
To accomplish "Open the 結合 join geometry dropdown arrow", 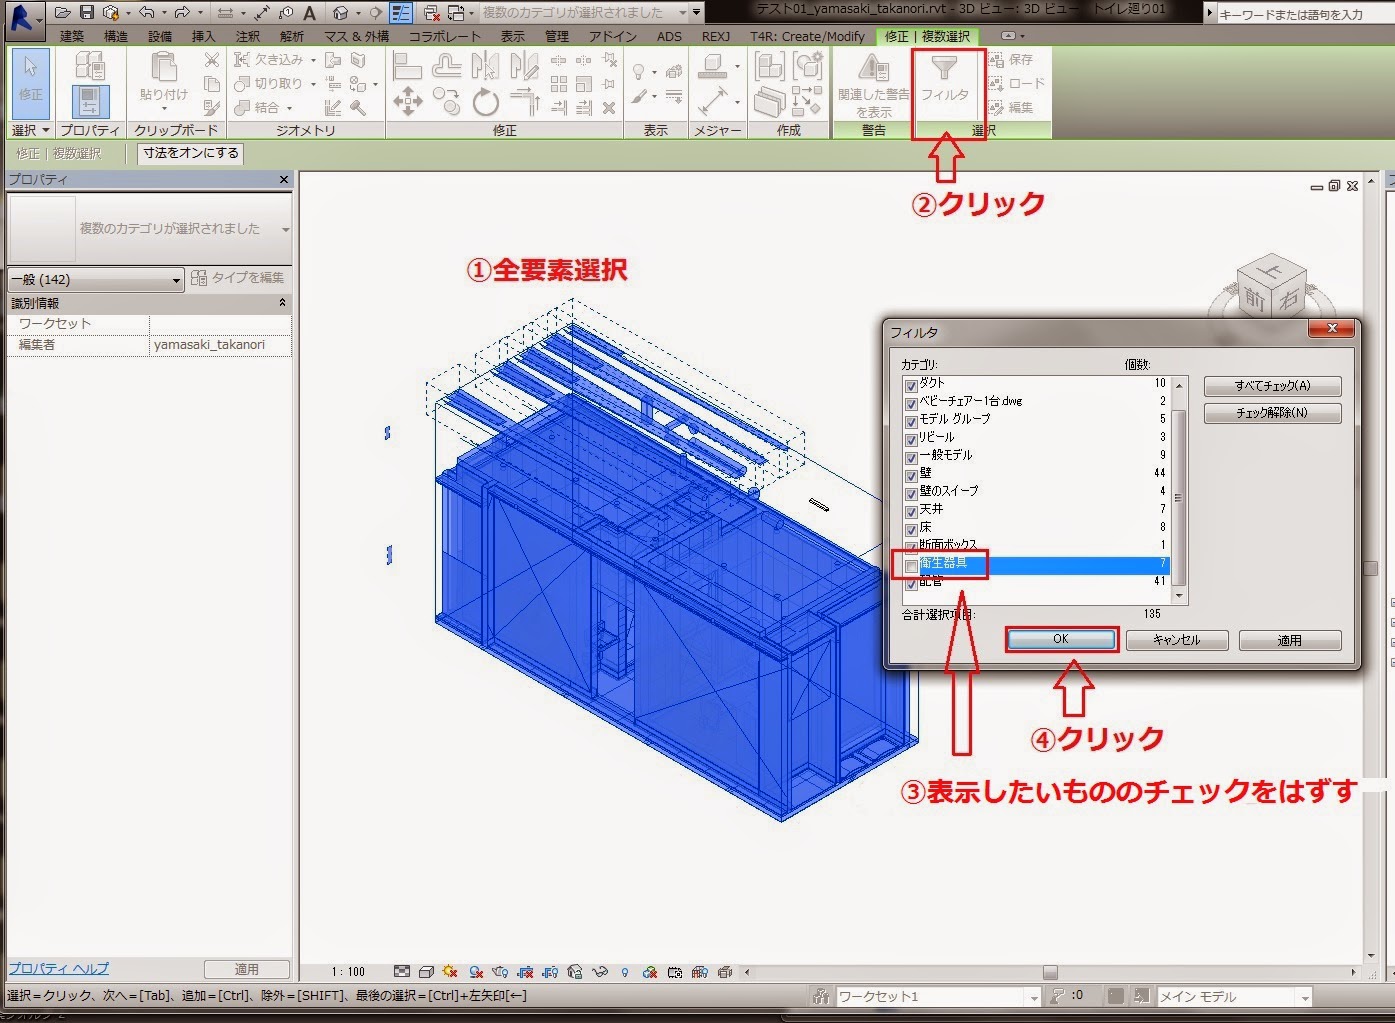I will (x=290, y=108).
